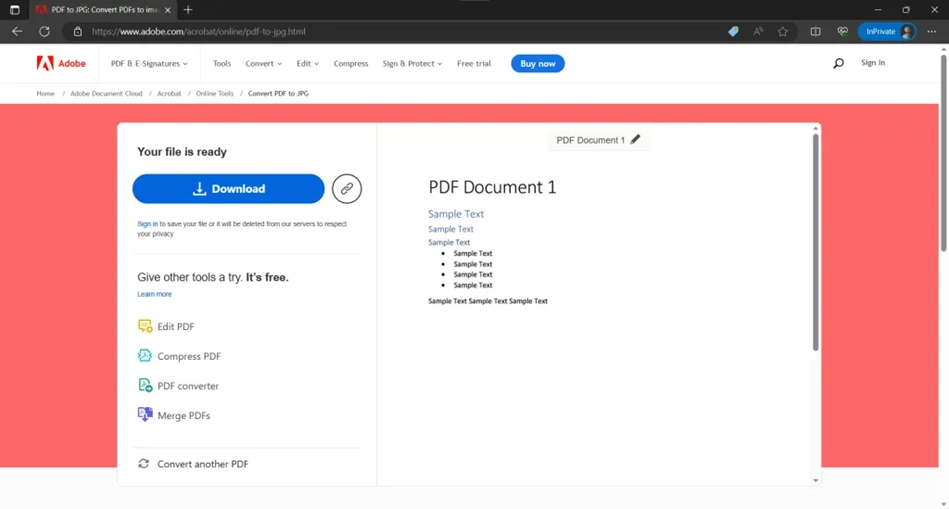Open the Compress PDF tool
This screenshot has height=509, width=949.
[x=179, y=356]
